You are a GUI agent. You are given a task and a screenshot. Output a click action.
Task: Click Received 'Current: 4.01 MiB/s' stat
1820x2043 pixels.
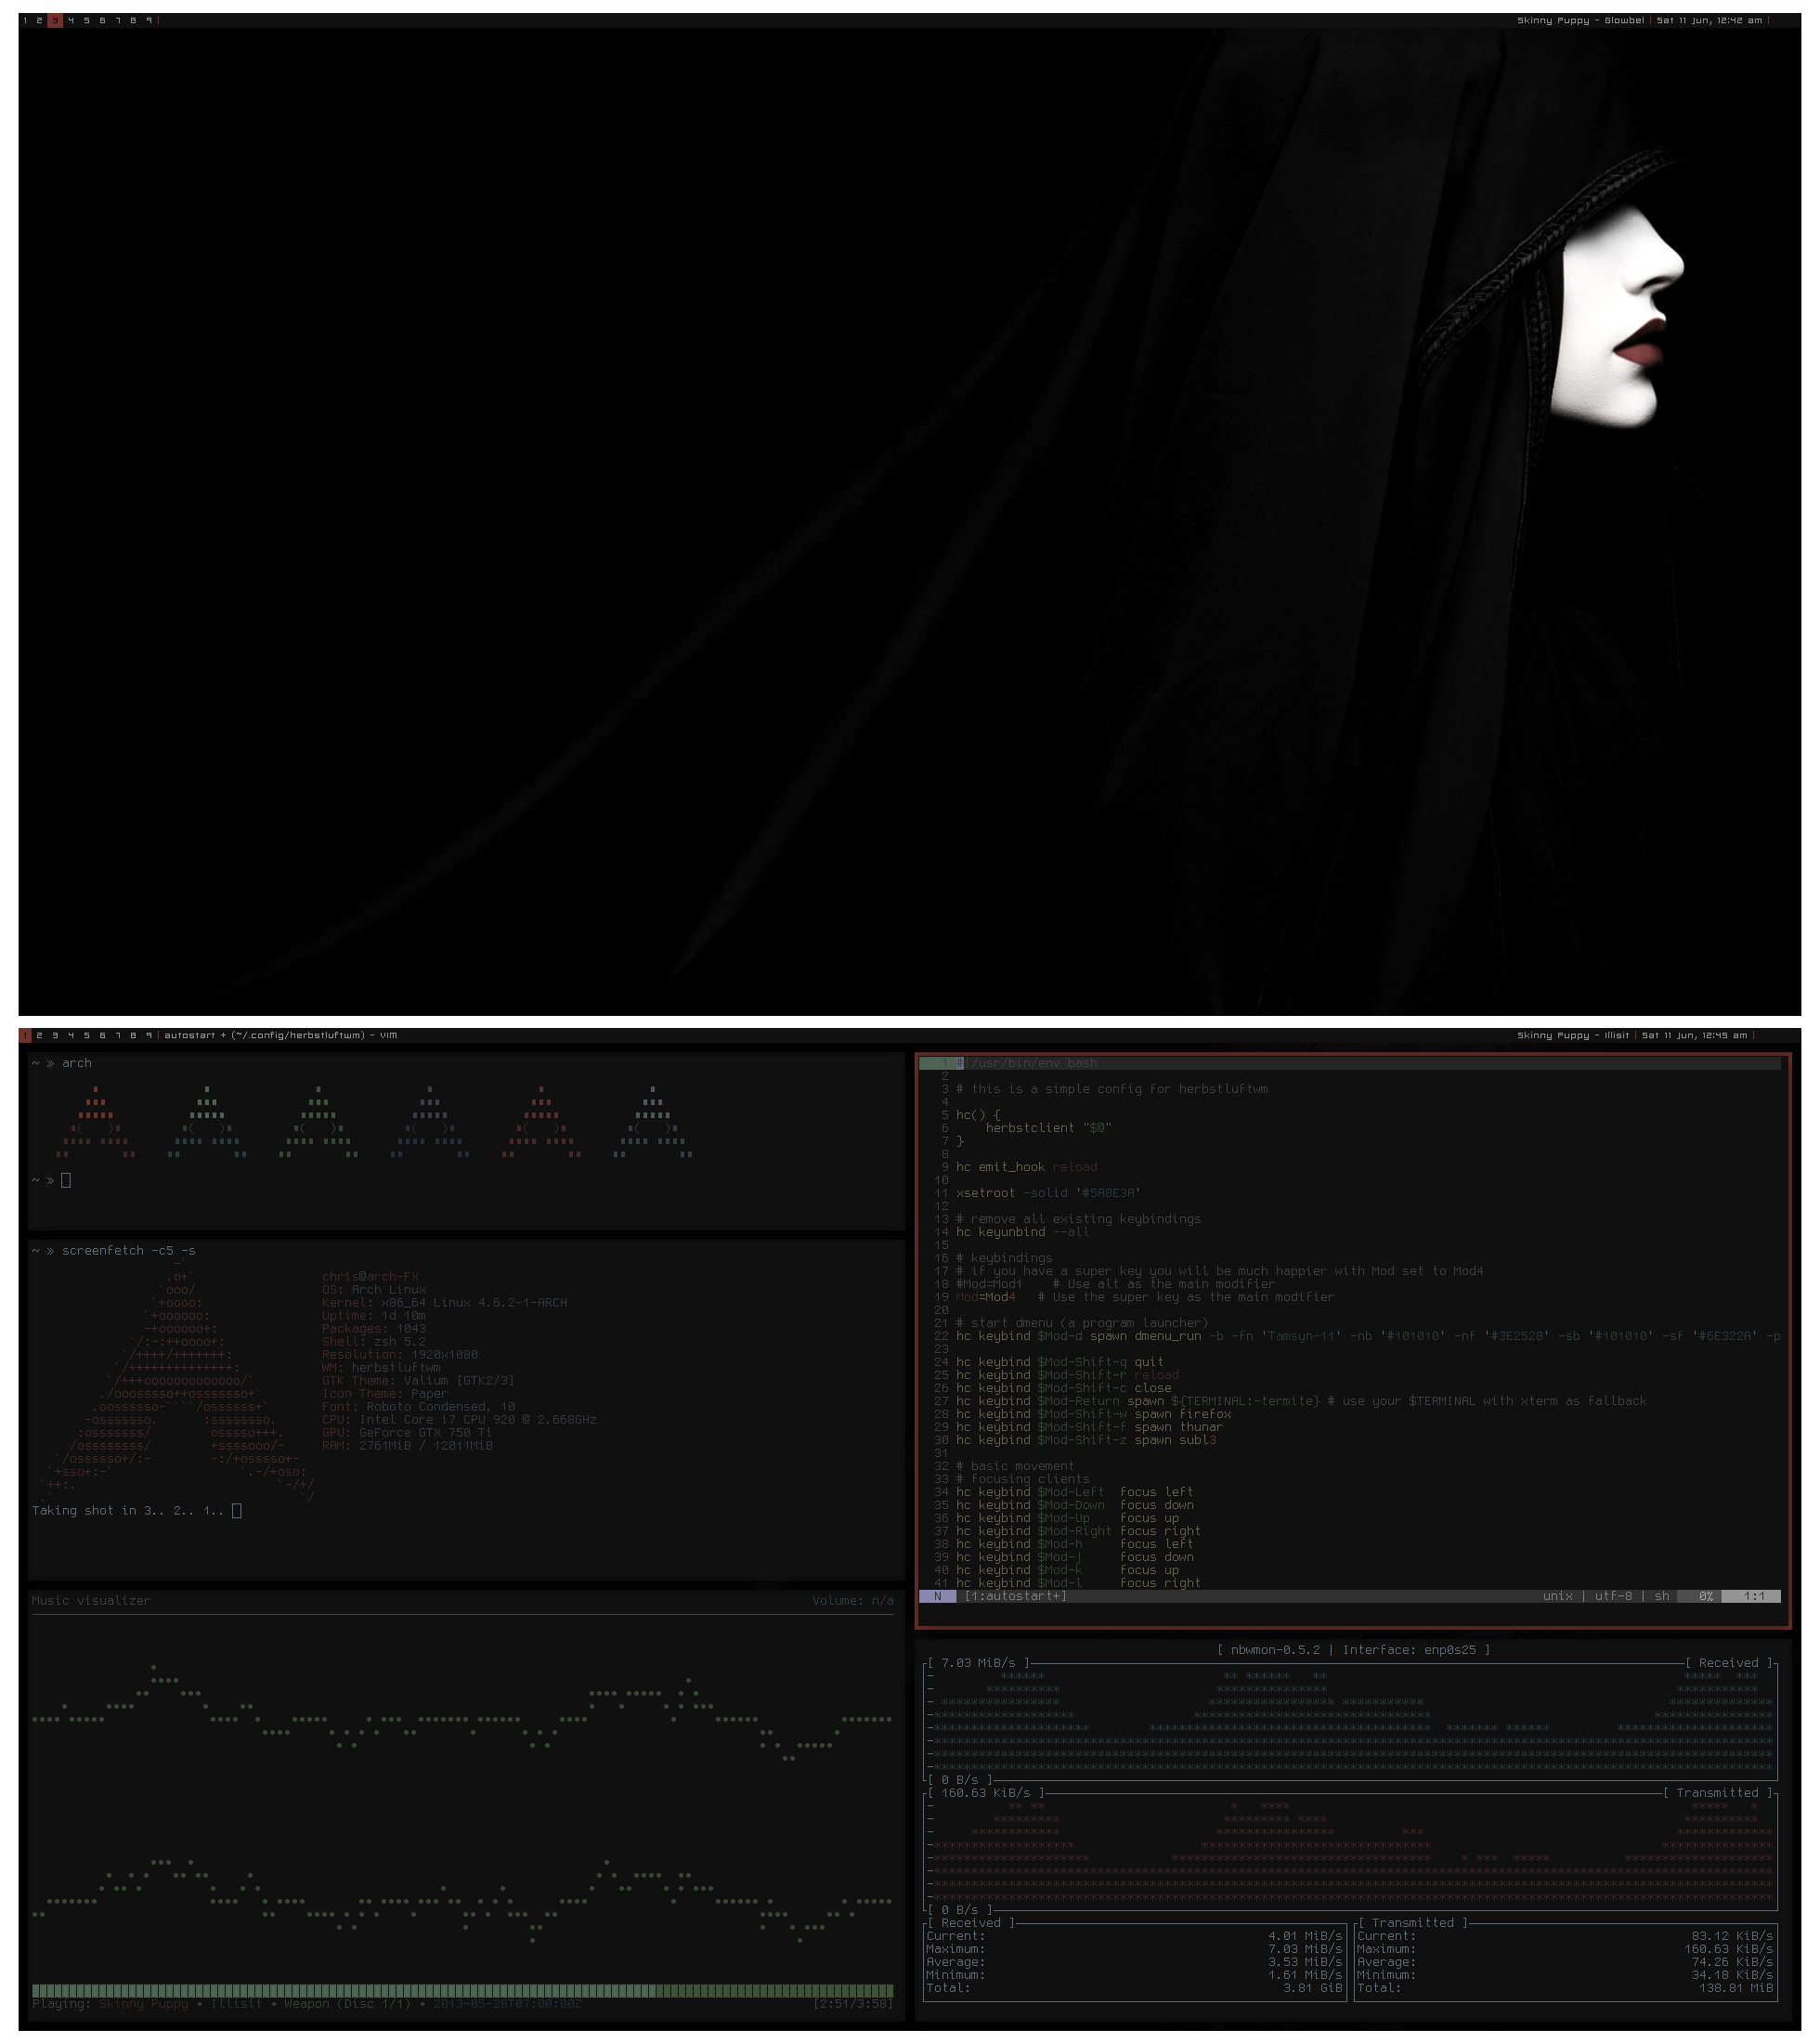[x=1134, y=1936]
